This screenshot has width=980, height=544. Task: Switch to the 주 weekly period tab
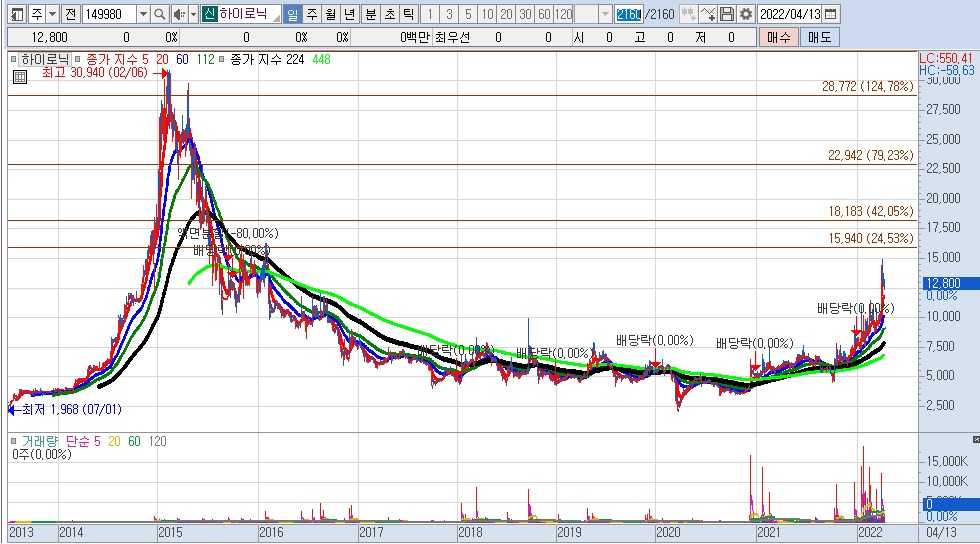coord(311,14)
